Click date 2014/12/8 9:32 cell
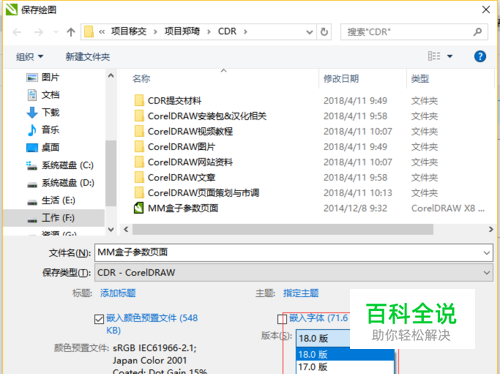The image size is (500, 374). [x=355, y=208]
